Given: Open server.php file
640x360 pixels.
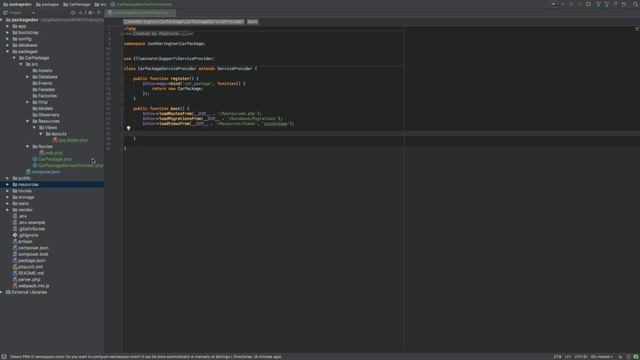Looking at the screenshot, I should coord(27,280).
